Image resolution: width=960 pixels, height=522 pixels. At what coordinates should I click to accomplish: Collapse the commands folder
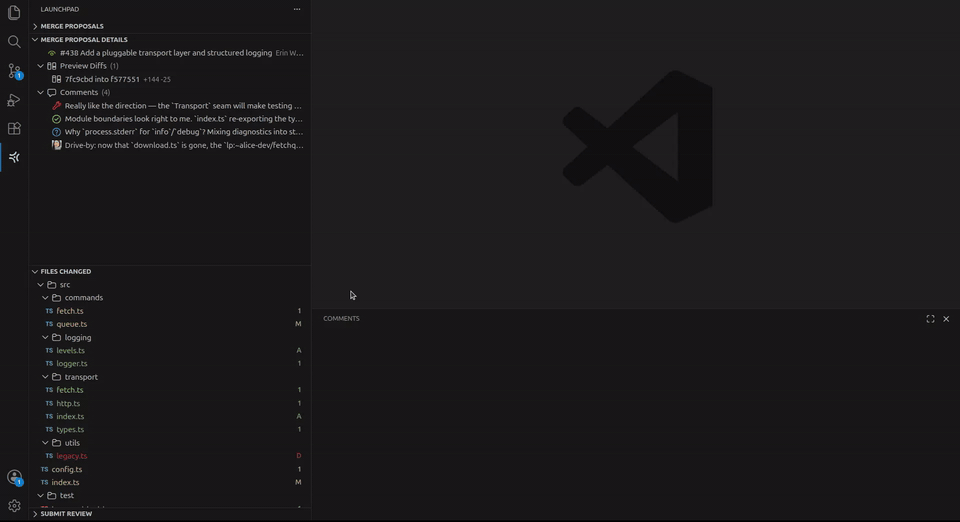45,298
